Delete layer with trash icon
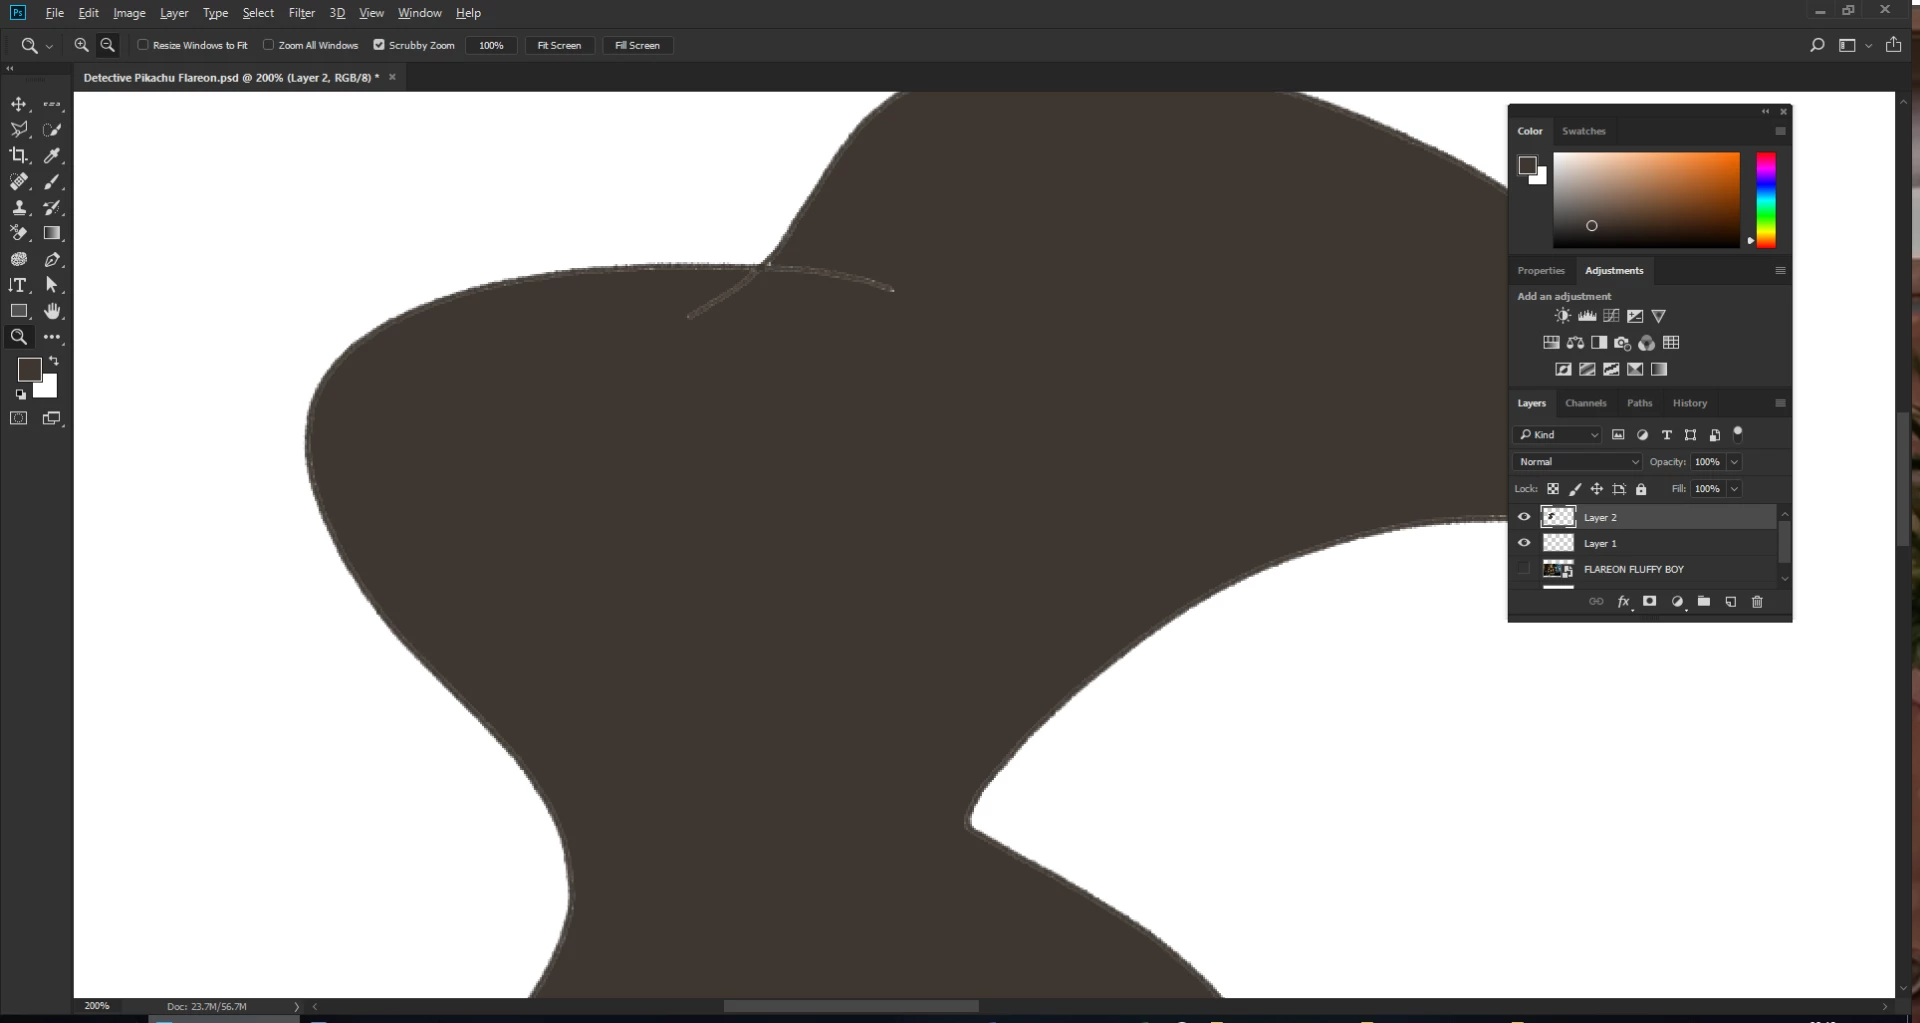Screen dimensions: 1920x1023 1758,602
